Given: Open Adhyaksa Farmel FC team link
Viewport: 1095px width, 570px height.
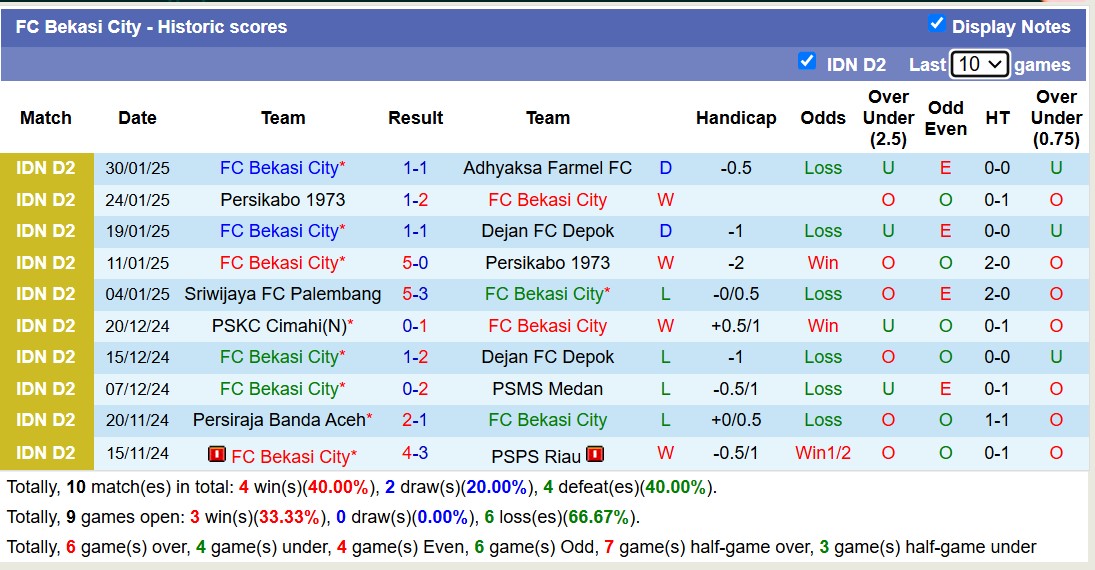Looking at the screenshot, I should tap(547, 168).
